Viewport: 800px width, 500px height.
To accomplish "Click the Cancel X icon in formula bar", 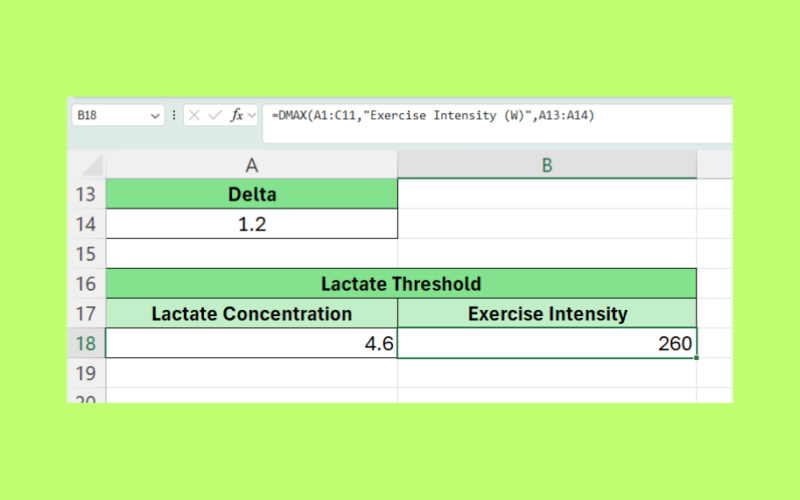I will (194, 116).
